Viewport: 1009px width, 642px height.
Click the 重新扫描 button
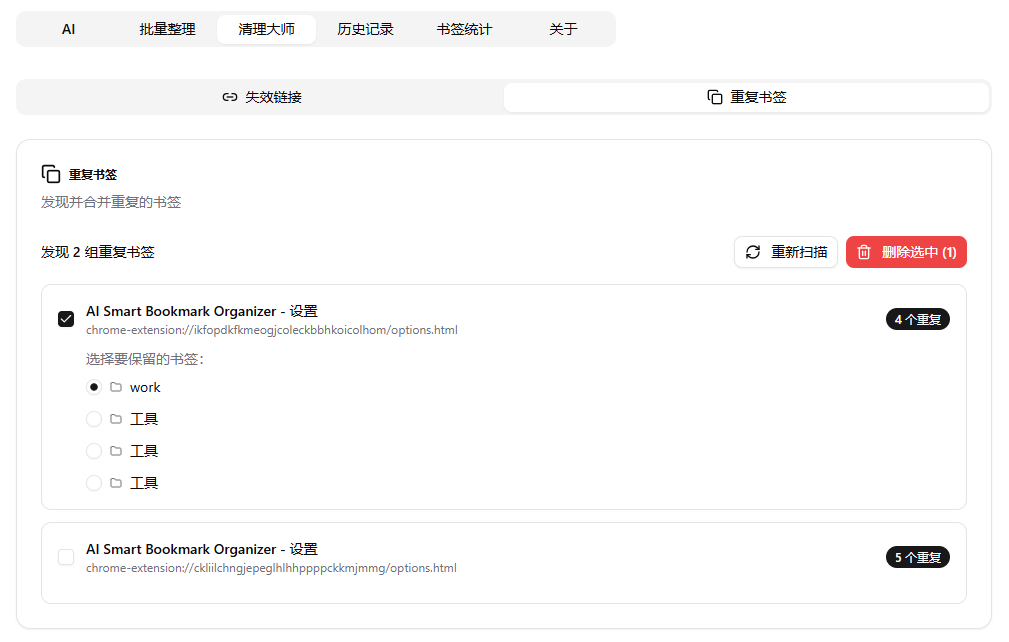[x=786, y=252]
